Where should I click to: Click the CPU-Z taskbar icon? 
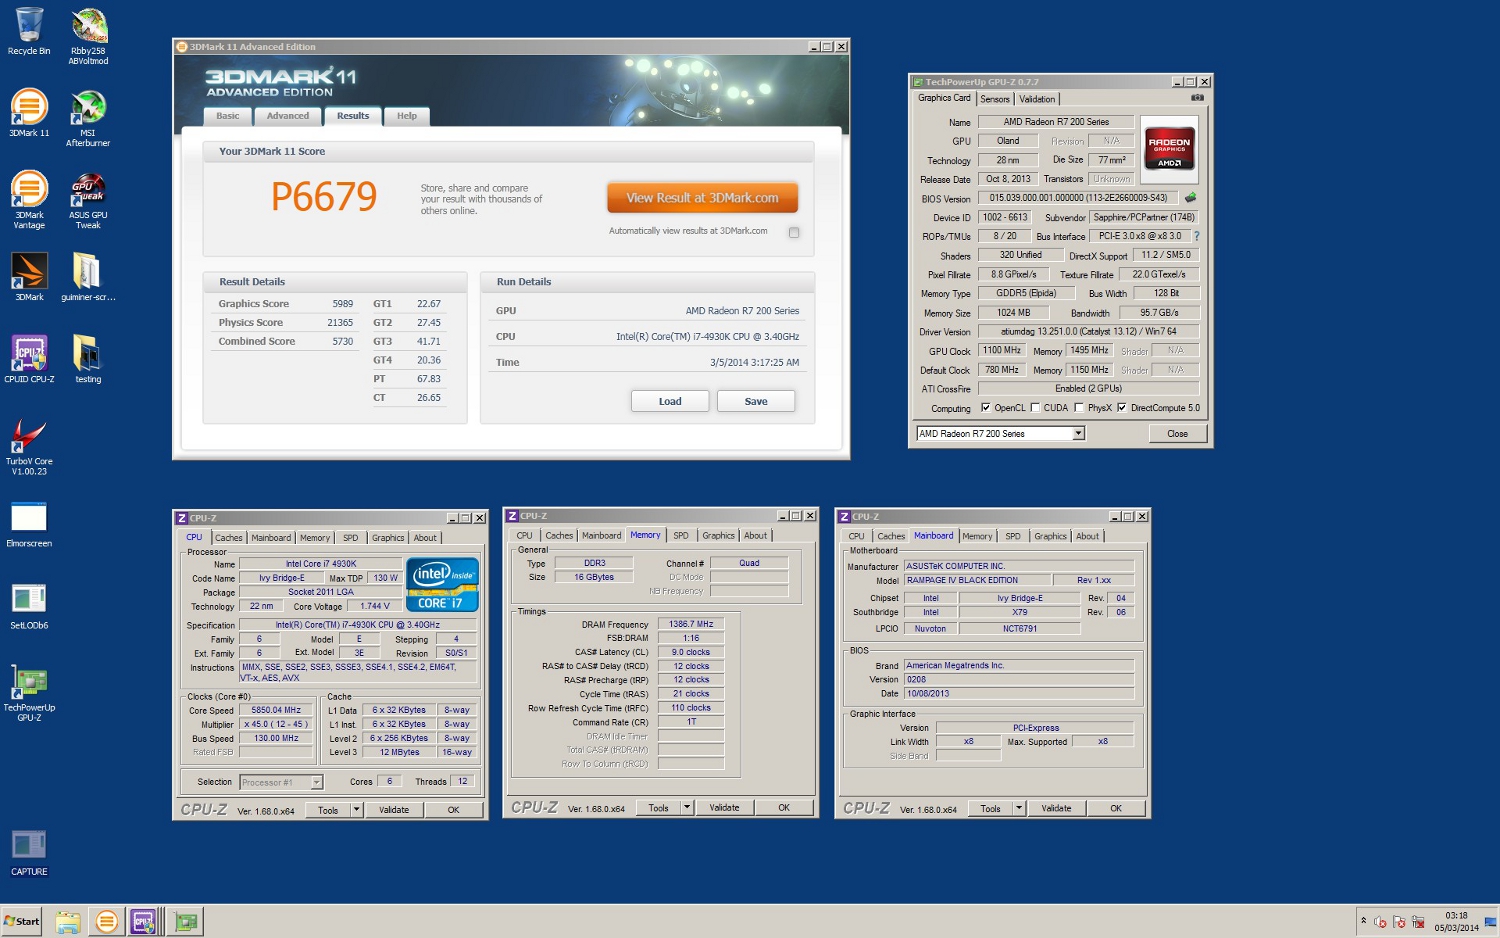pyautogui.click(x=145, y=921)
